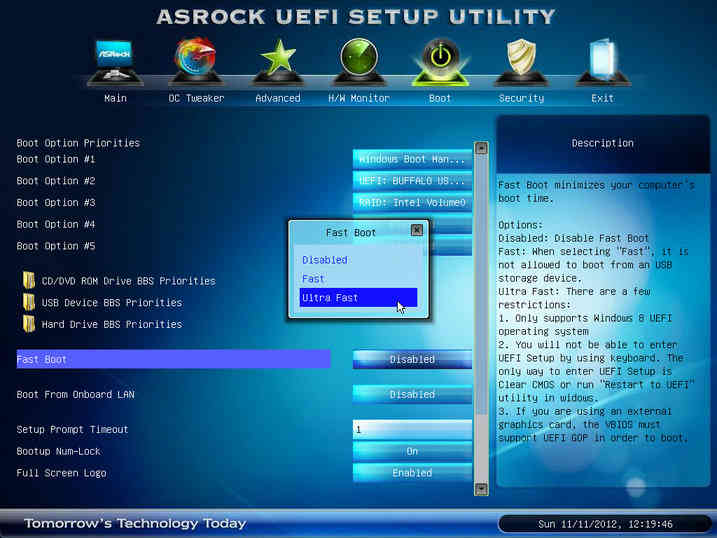The height and width of the screenshot is (538, 717).
Task: Select the Boot power icon
Action: pyautogui.click(x=440, y=62)
